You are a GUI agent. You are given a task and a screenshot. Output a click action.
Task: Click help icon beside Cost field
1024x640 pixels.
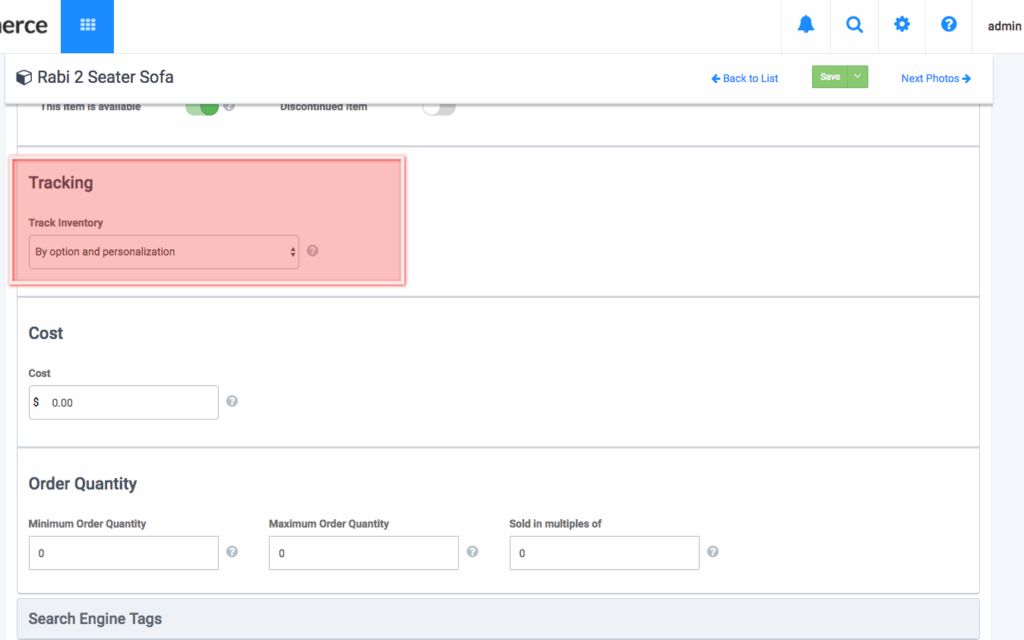[x=232, y=402]
